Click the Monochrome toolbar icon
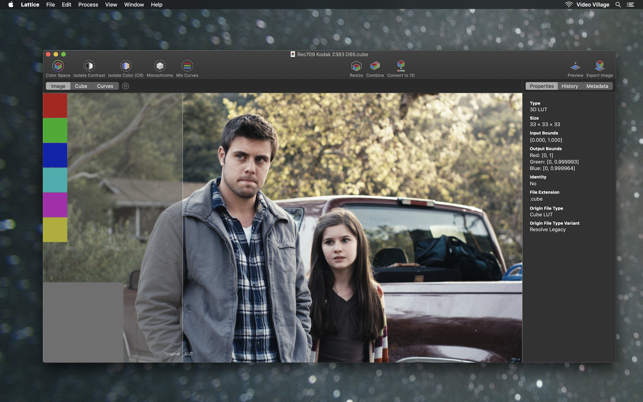This screenshot has height=402, width=643. click(160, 66)
